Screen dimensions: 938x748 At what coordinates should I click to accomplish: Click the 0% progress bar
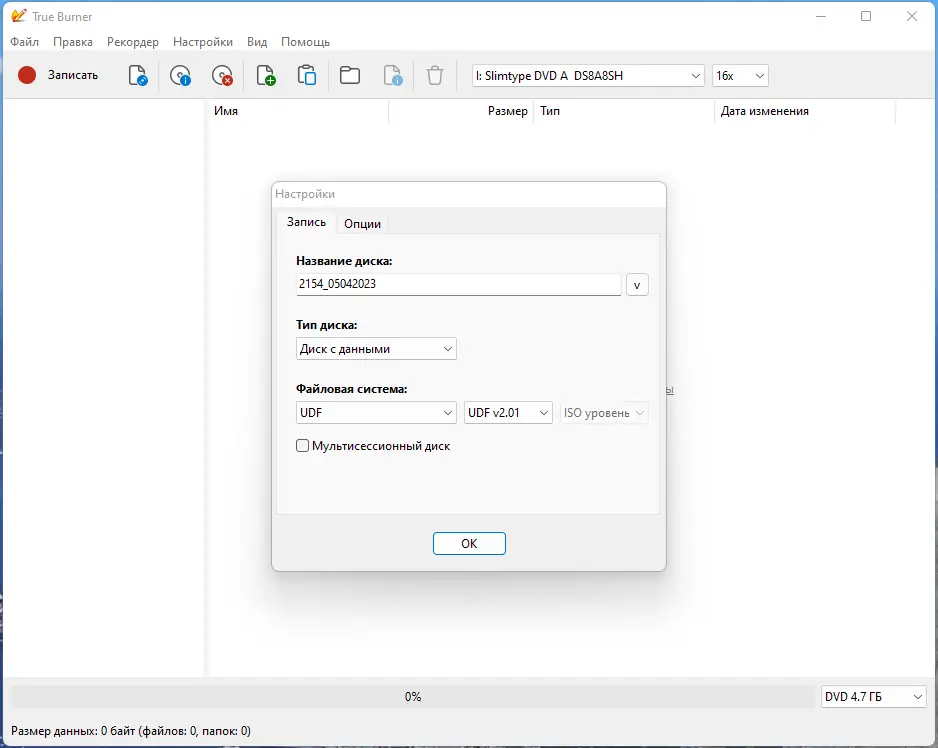pyautogui.click(x=412, y=696)
